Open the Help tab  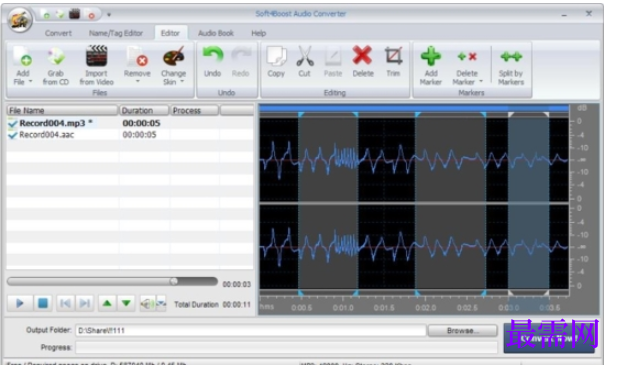[x=259, y=33]
